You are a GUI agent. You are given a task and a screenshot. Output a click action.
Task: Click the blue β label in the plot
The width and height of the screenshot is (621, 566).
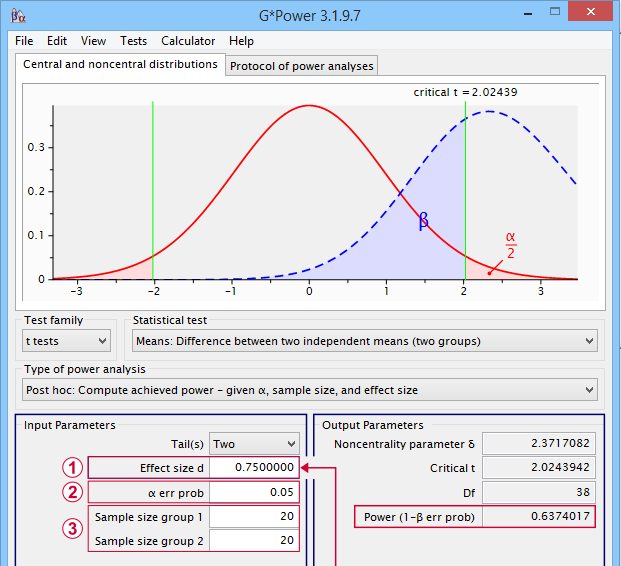coord(423,220)
